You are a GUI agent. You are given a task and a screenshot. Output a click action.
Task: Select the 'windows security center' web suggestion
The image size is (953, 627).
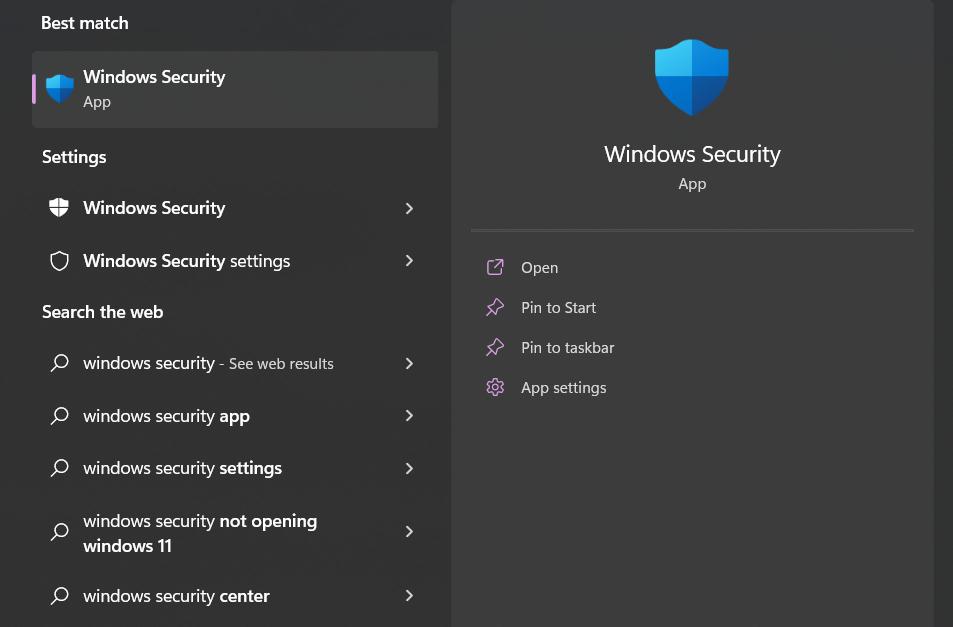(235, 595)
